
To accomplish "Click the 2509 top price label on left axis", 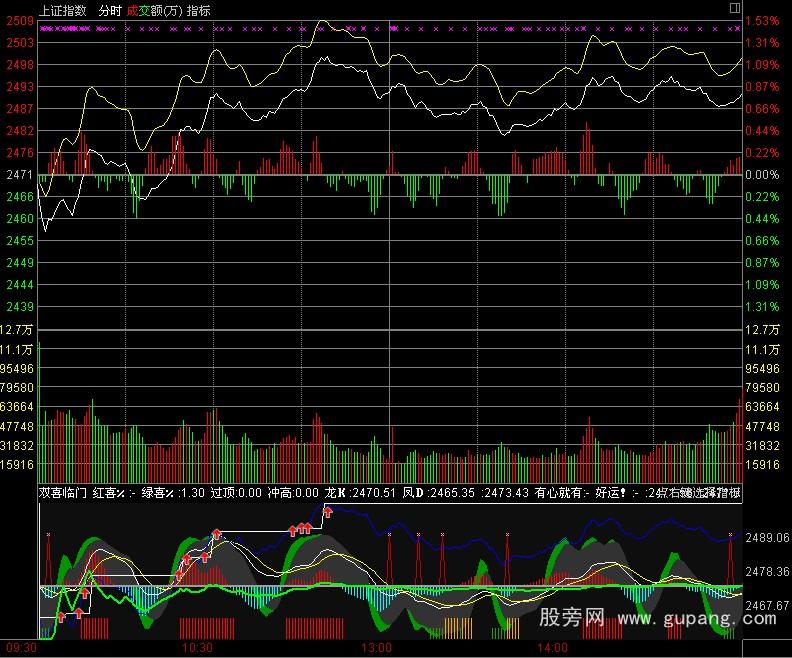I will (20, 21).
